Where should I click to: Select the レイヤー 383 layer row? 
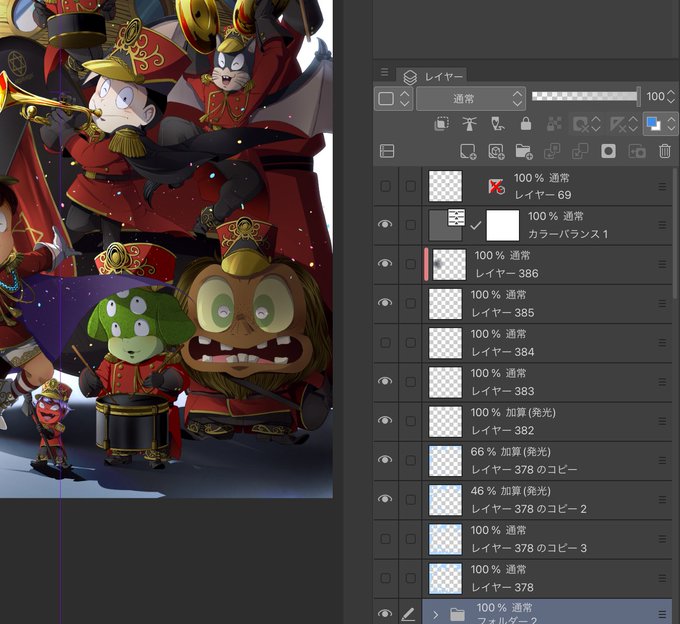point(547,382)
